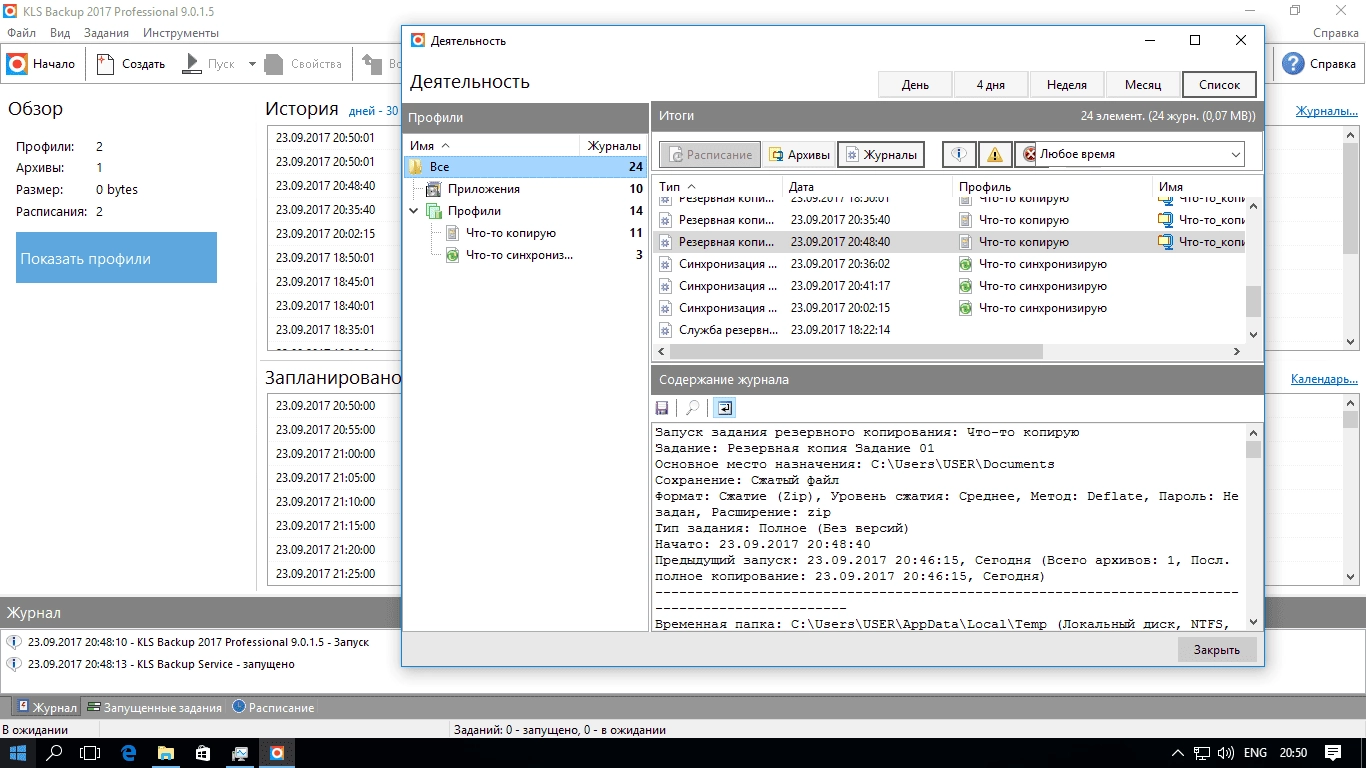Screen dimensions: 1366x768
Task: Sort by the Журналы column in profiles panel
Action: [614, 146]
